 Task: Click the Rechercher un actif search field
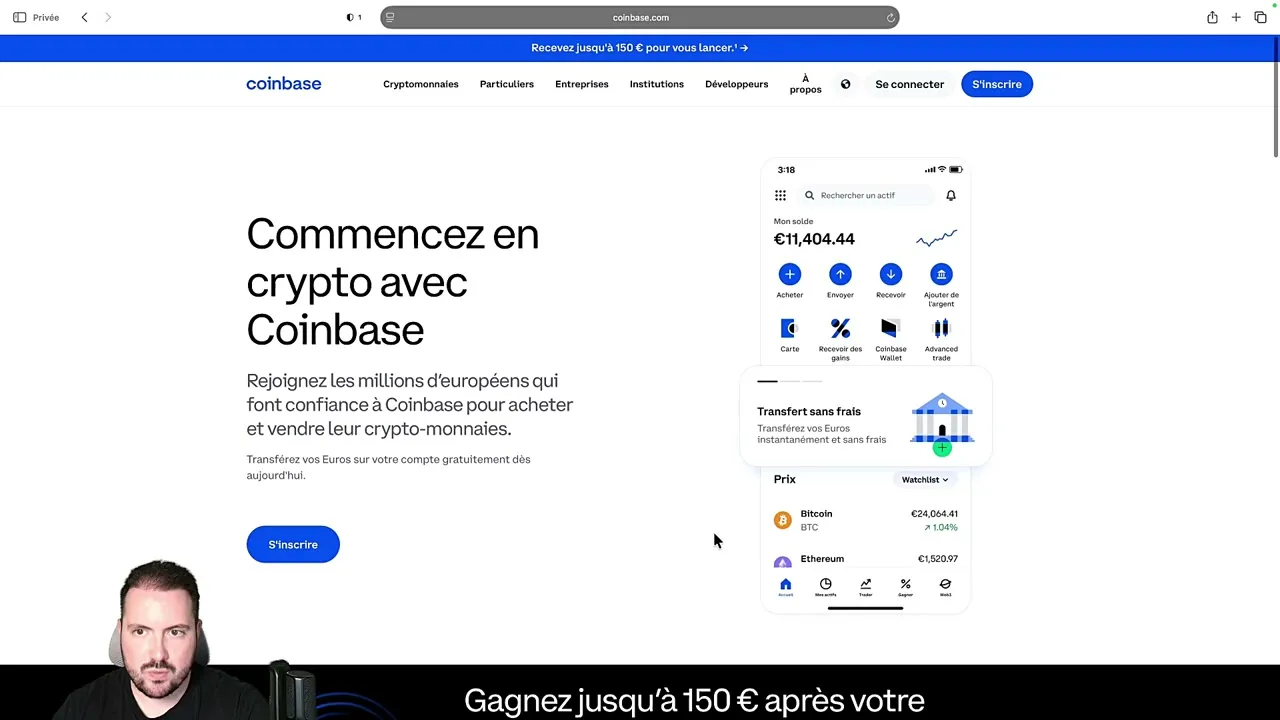(858, 195)
